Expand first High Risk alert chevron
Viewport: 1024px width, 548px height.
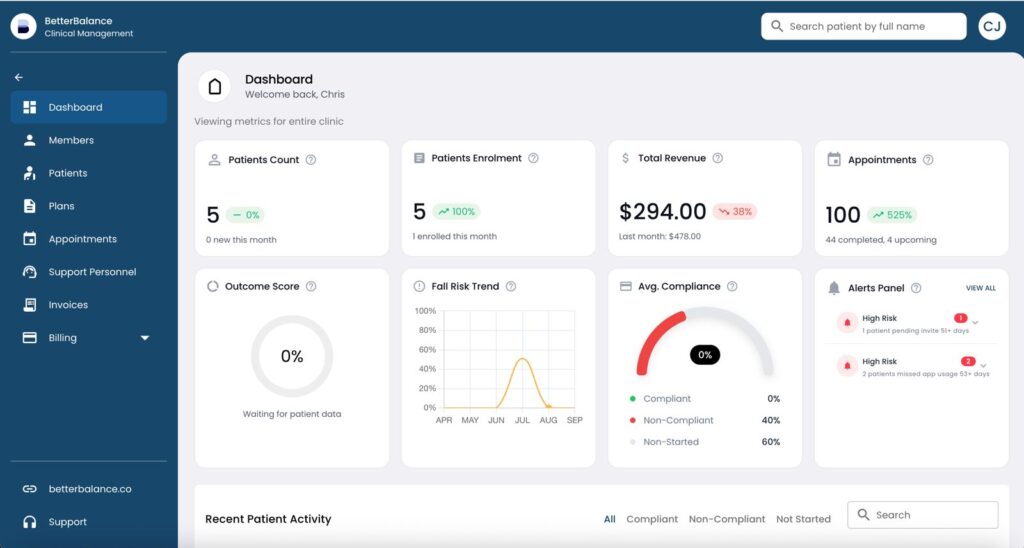pos(975,322)
